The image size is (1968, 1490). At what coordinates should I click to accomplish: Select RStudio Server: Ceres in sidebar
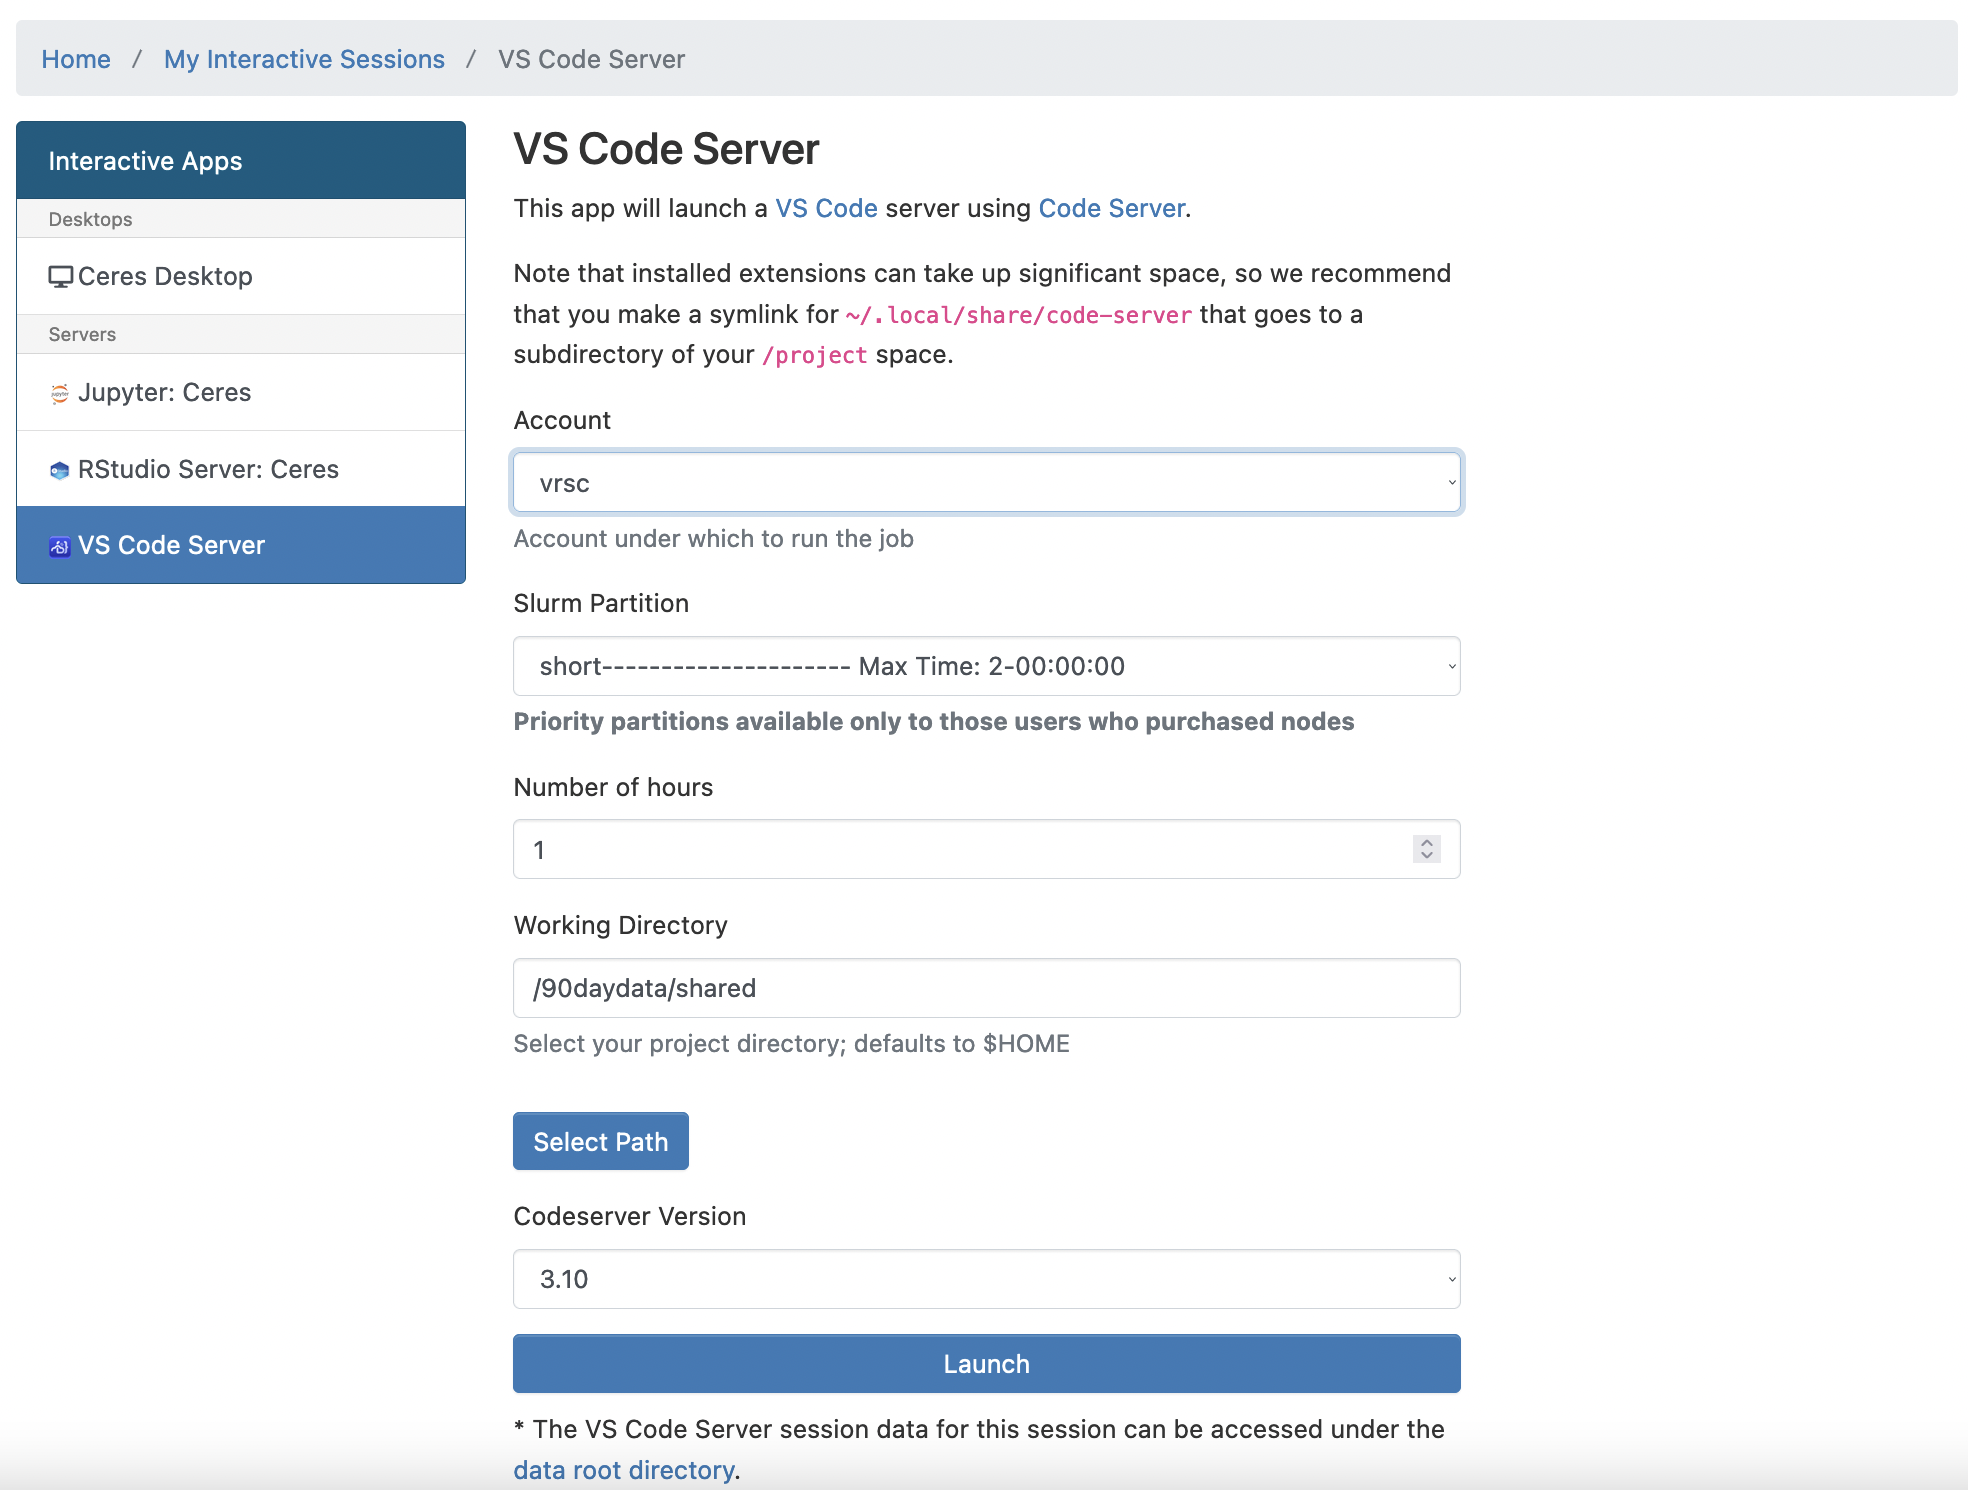pos(241,469)
